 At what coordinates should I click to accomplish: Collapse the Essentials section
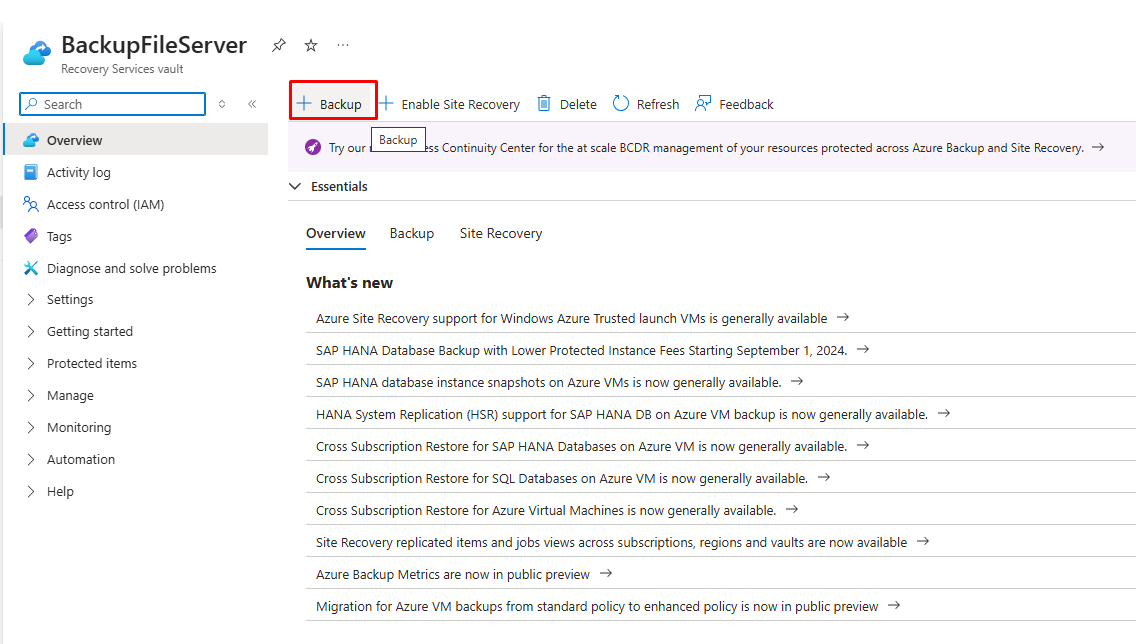coord(295,186)
